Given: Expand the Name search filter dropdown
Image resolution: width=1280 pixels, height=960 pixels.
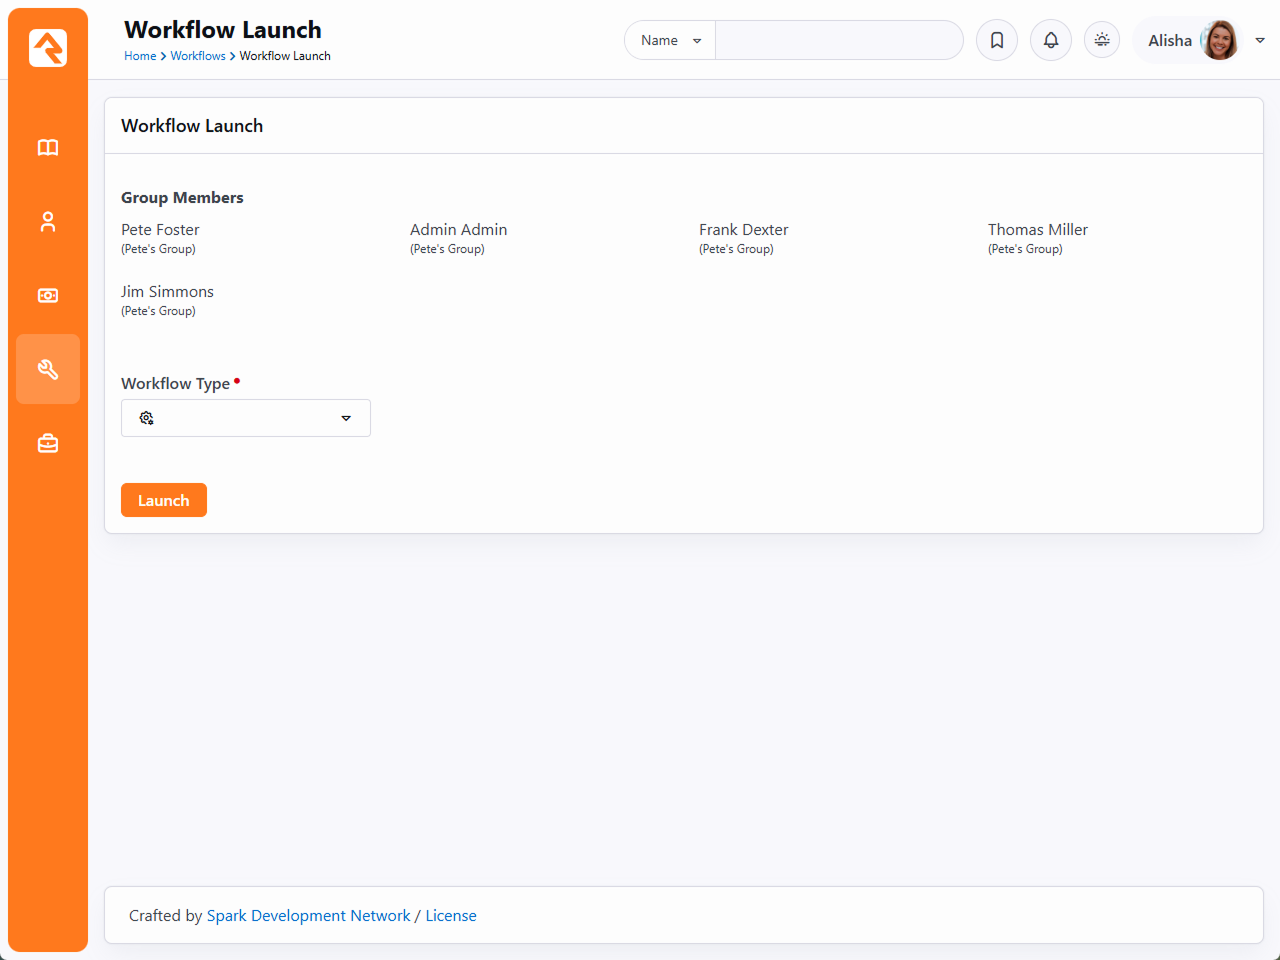Looking at the screenshot, I should coord(670,40).
